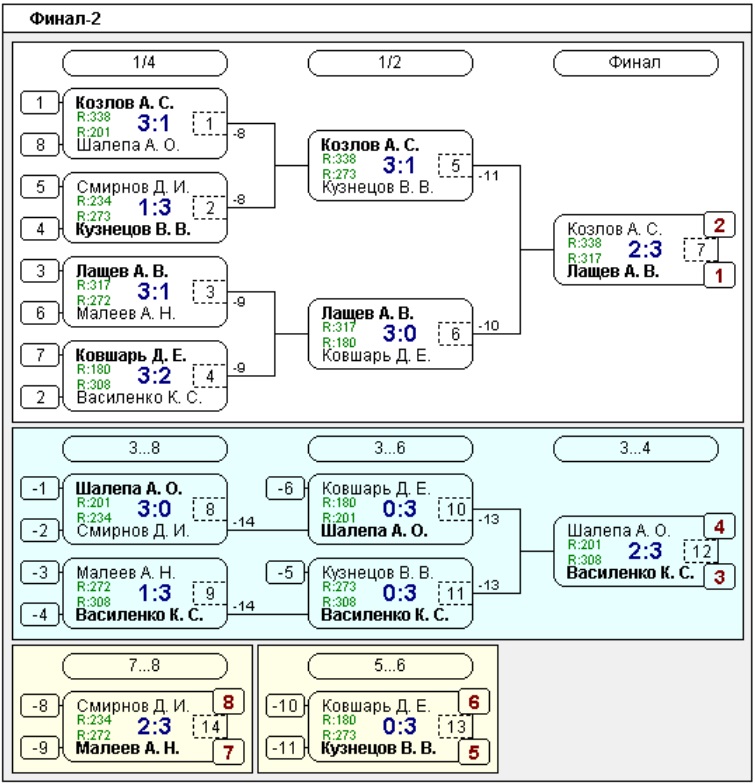
Task: Select dashed match number 2 box
Action: [210, 208]
